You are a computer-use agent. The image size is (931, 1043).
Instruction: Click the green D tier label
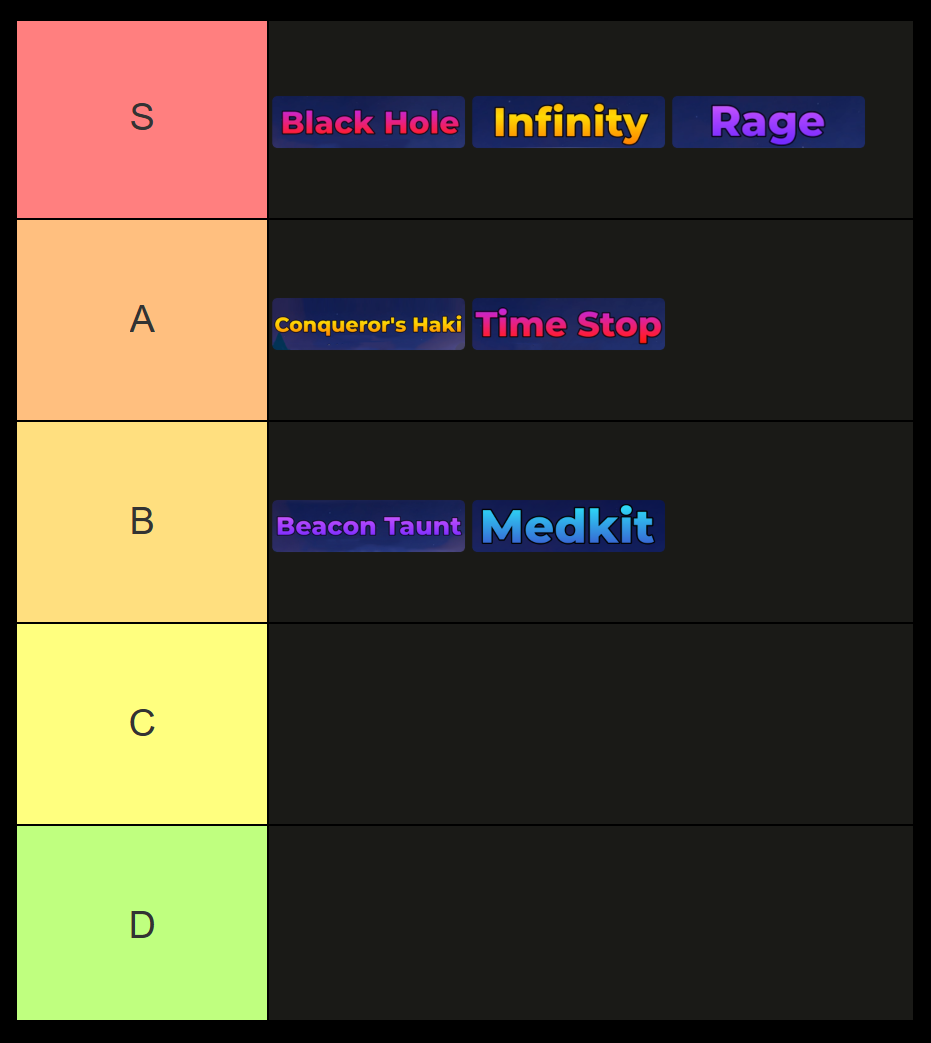click(x=142, y=924)
